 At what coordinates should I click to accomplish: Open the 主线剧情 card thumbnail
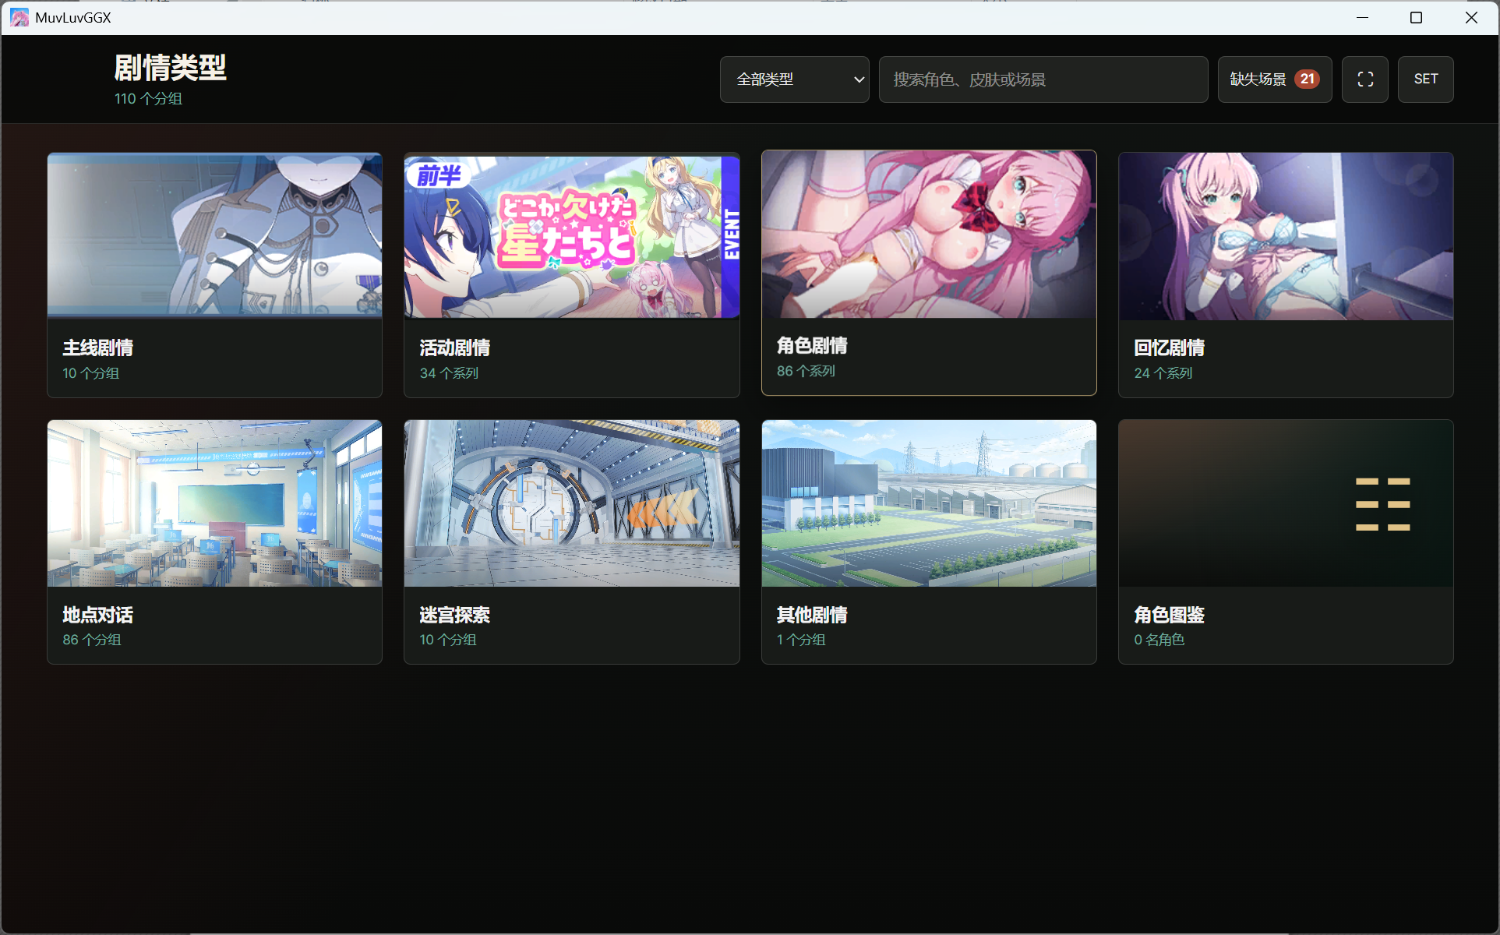(x=215, y=236)
